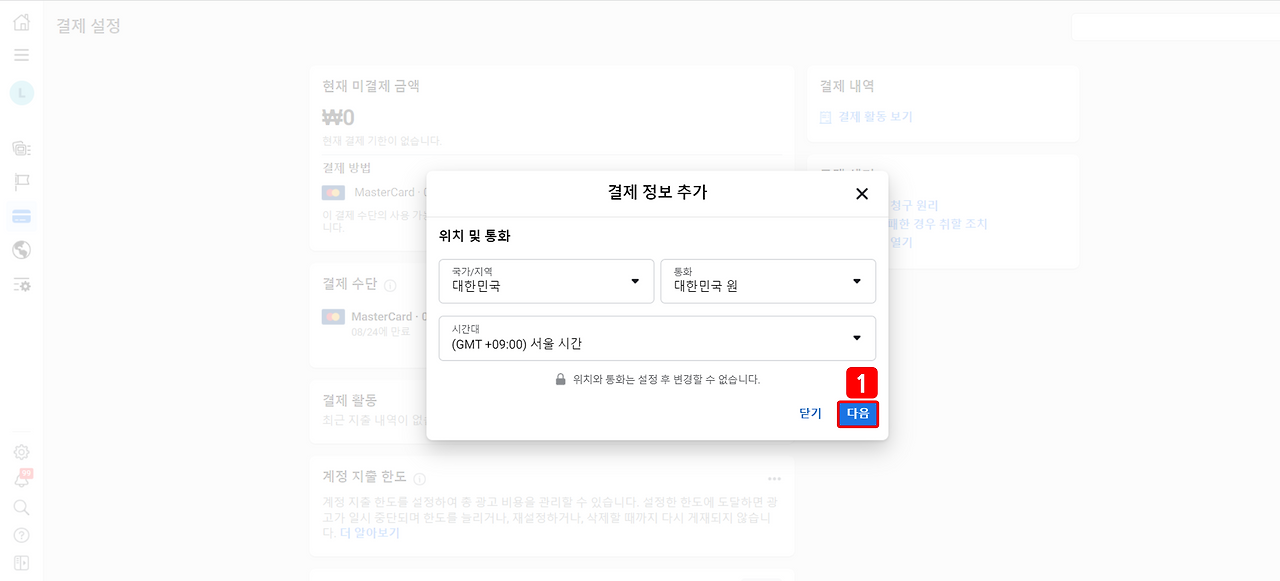Open the notifications bell with 99 badge
The height and width of the screenshot is (581, 1280).
pos(20,480)
